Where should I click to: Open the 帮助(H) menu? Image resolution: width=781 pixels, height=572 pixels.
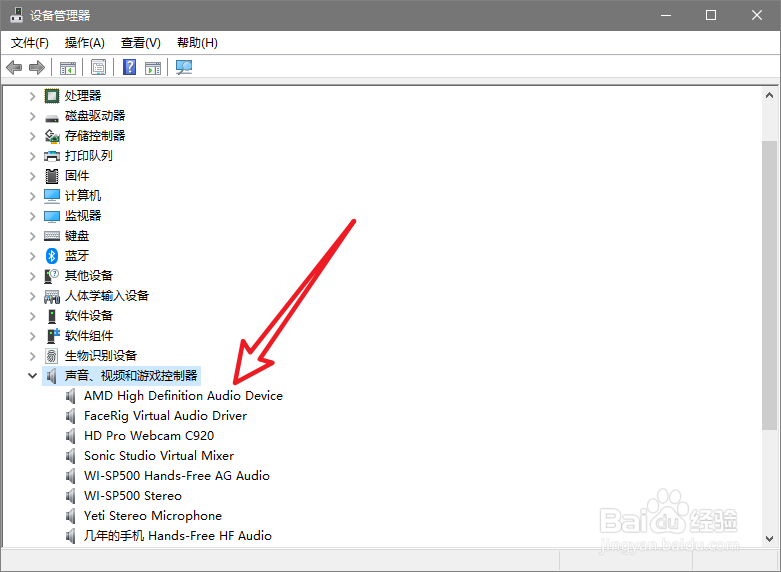[197, 43]
